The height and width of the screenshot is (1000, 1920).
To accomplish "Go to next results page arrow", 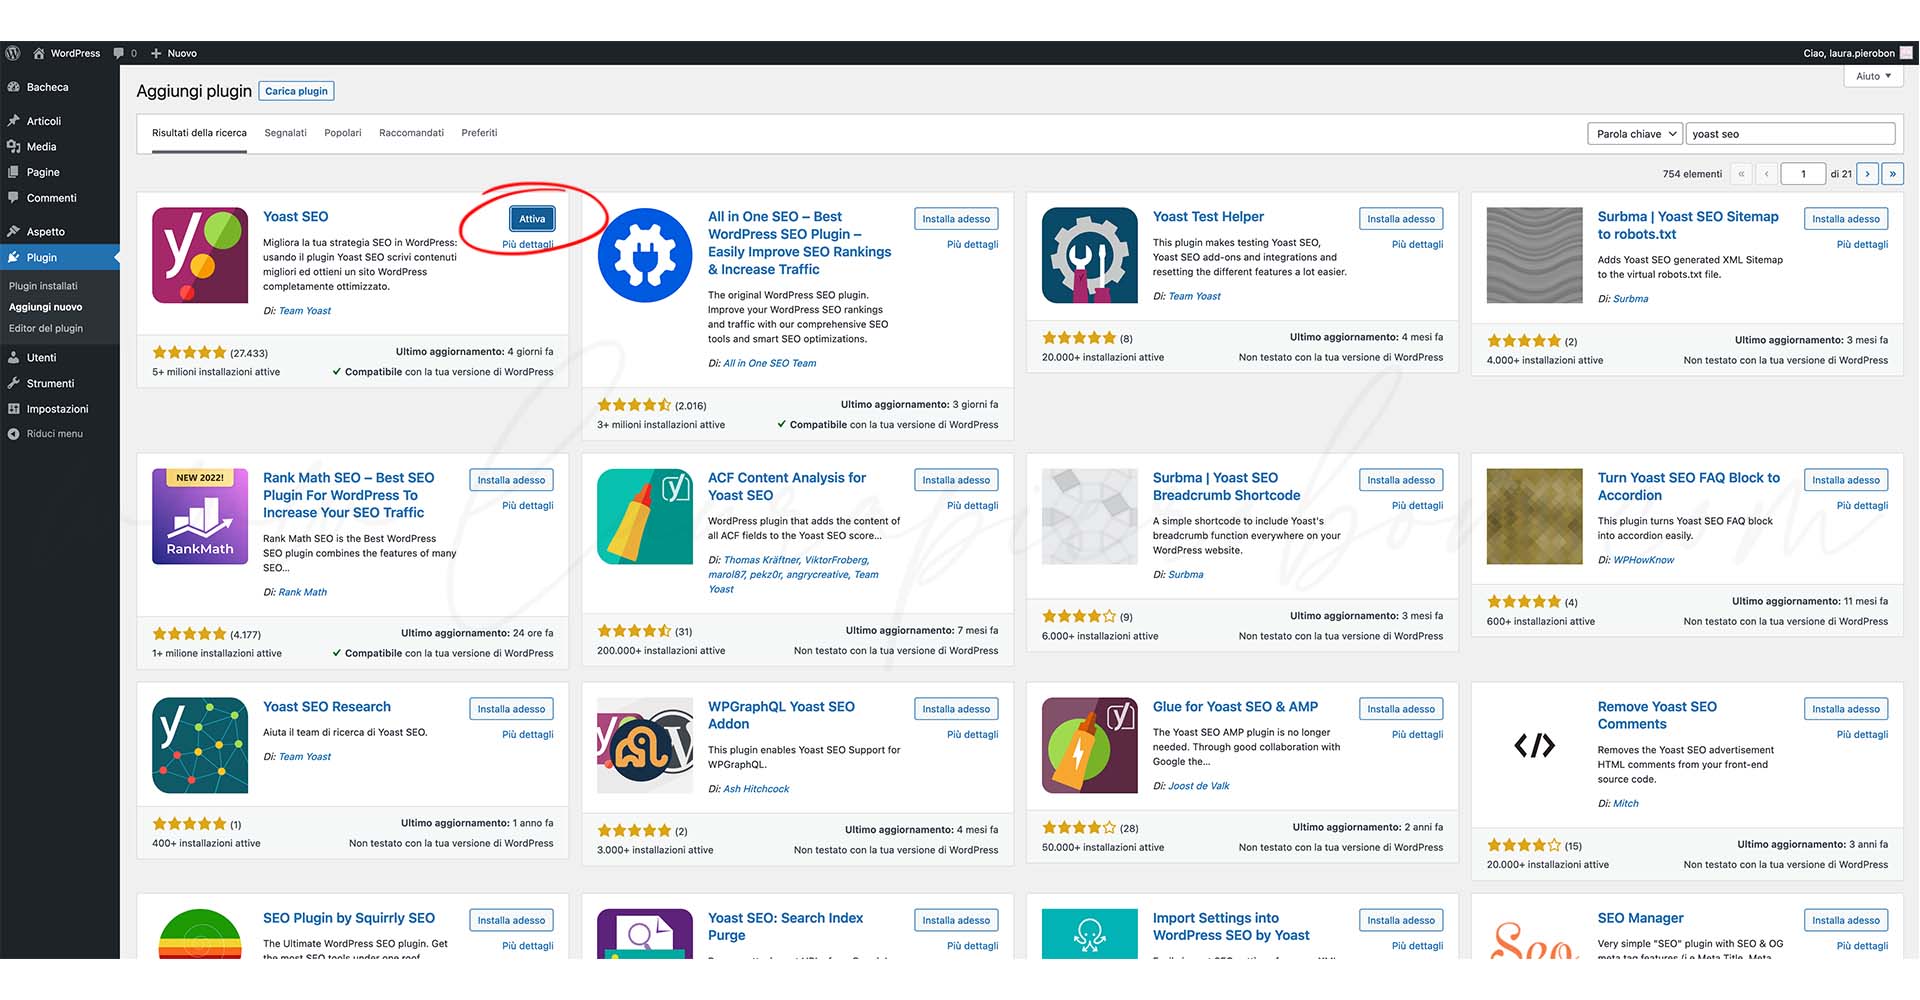I will [1867, 174].
